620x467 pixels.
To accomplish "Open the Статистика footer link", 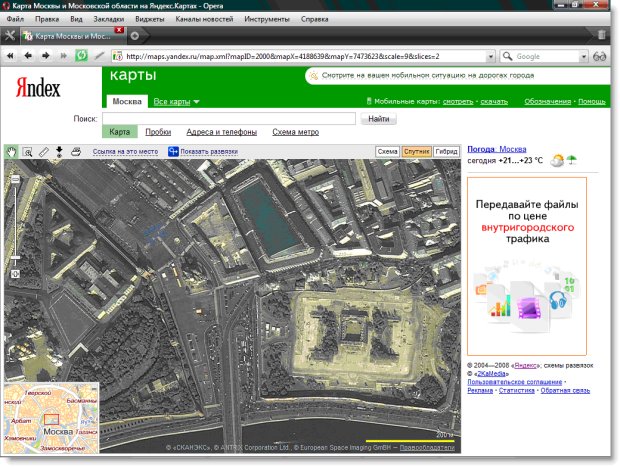I will (516, 391).
